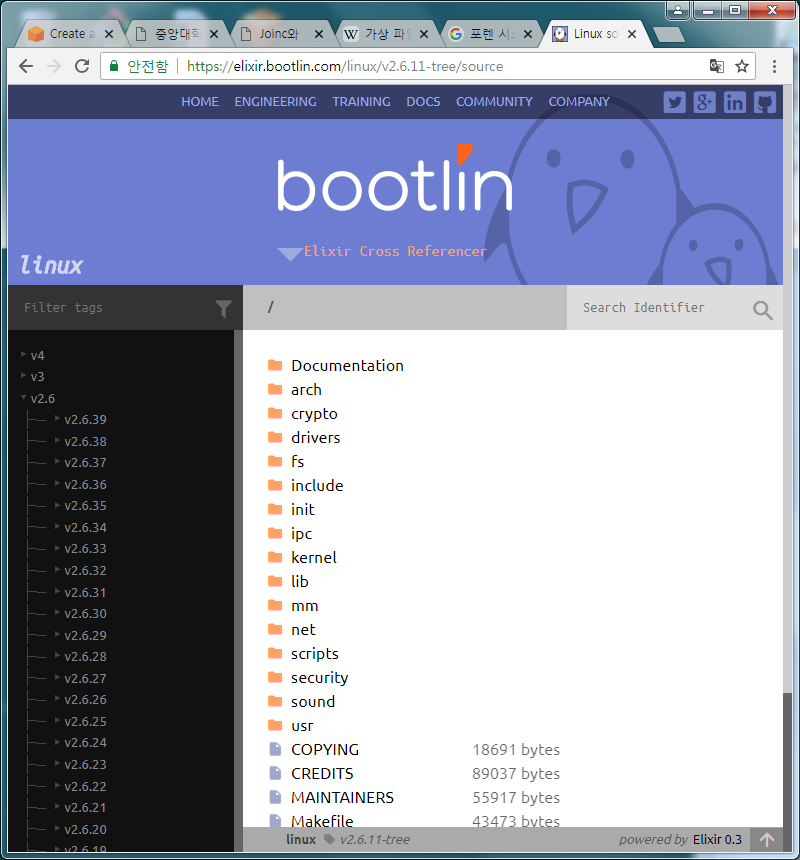The height and width of the screenshot is (860, 800).
Task: Open Chrome's three-dot menu
Action: [774, 66]
